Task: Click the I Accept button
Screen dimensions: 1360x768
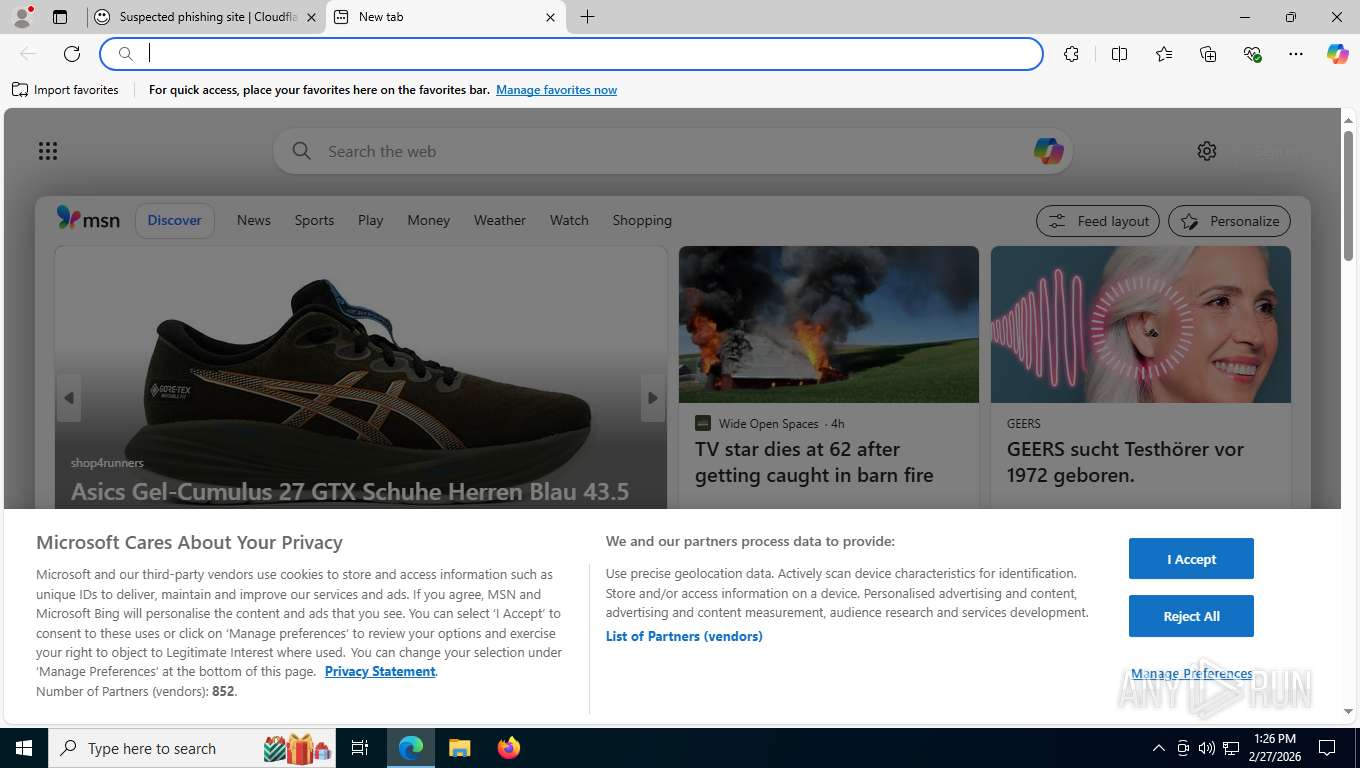Action: point(1191,559)
